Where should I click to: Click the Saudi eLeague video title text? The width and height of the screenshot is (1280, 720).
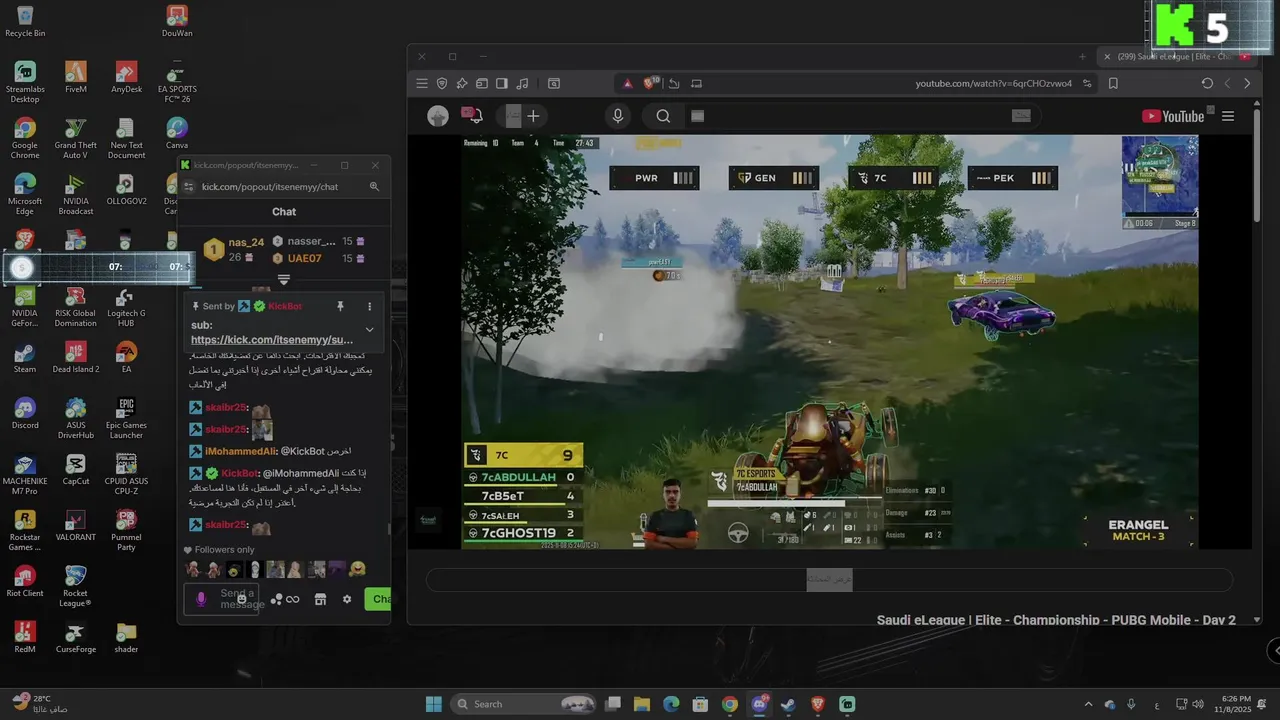coord(1056,620)
